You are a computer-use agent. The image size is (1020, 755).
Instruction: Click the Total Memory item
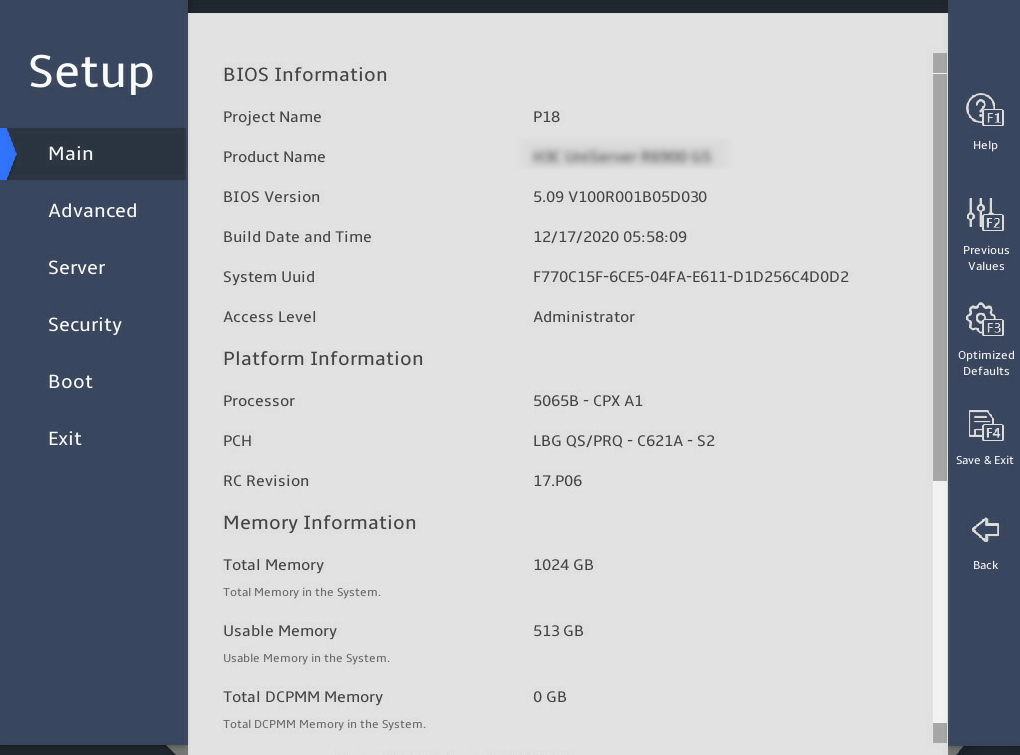point(273,565)
